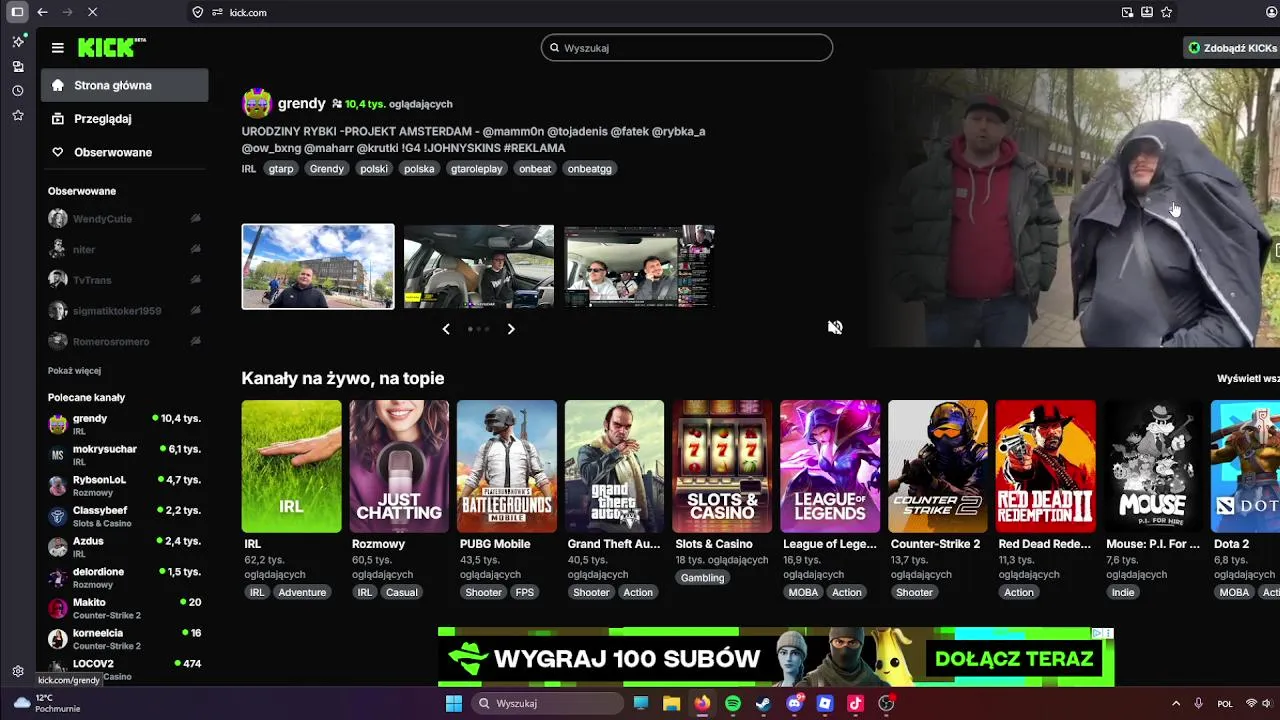Open sigmatiktoker1959 followed channel
The image size is (1280, 720).
pyautogui.click(x=125, y=311)
